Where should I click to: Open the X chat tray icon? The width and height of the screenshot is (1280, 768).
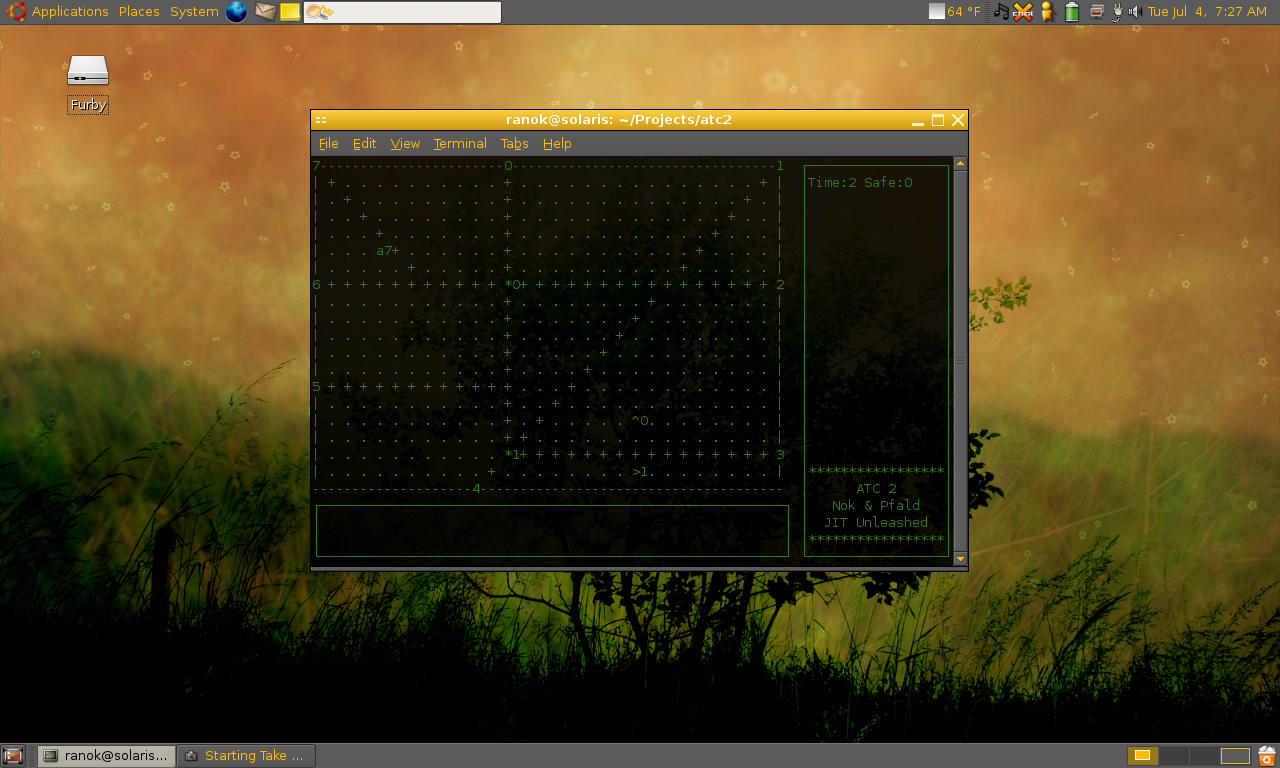tap(1022, 12)
